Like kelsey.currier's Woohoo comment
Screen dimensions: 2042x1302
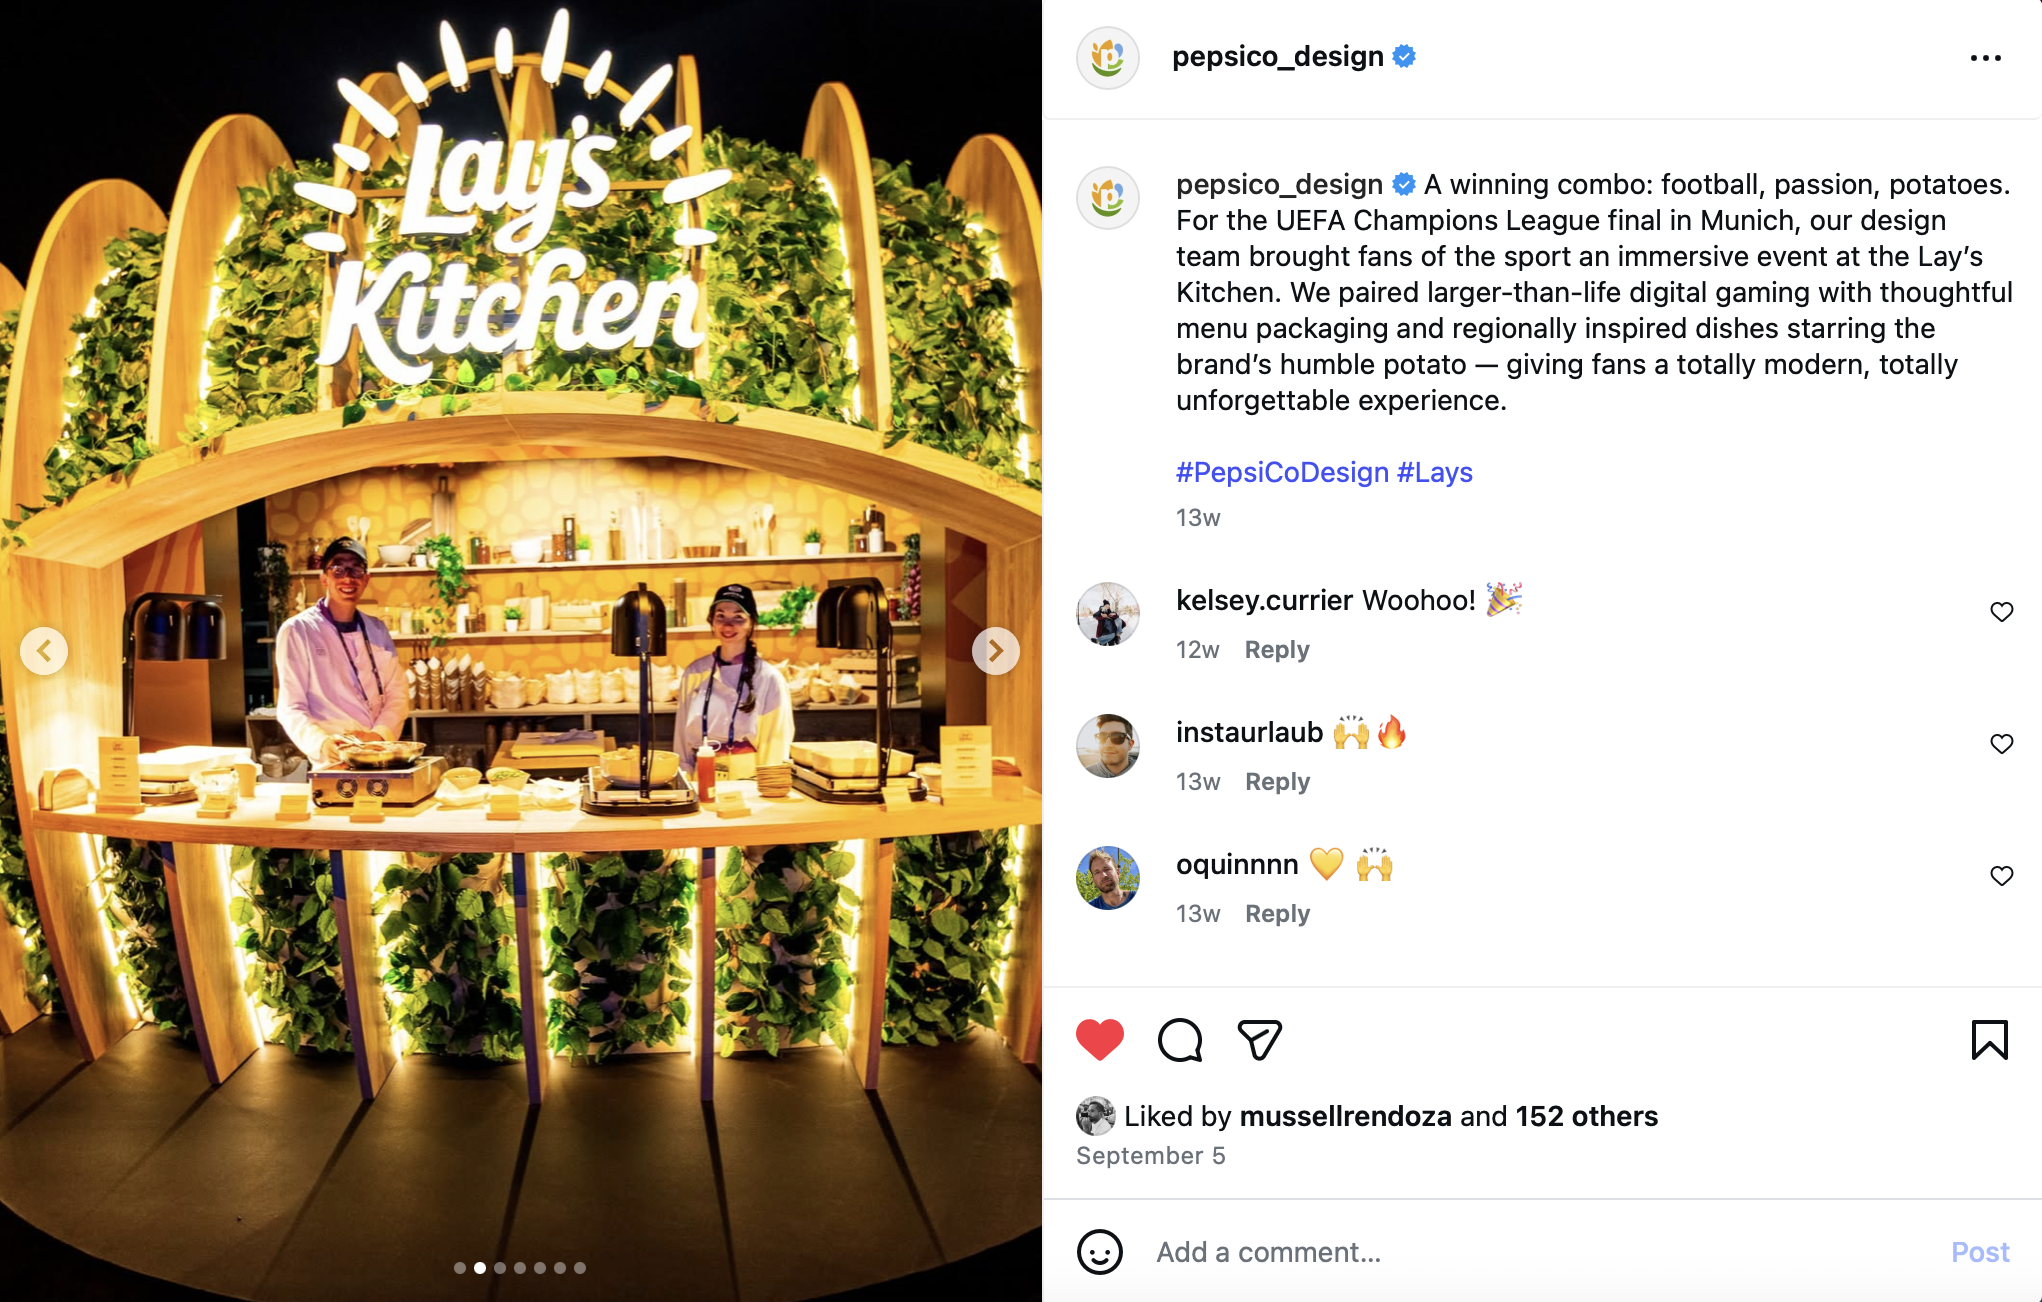2001,612
